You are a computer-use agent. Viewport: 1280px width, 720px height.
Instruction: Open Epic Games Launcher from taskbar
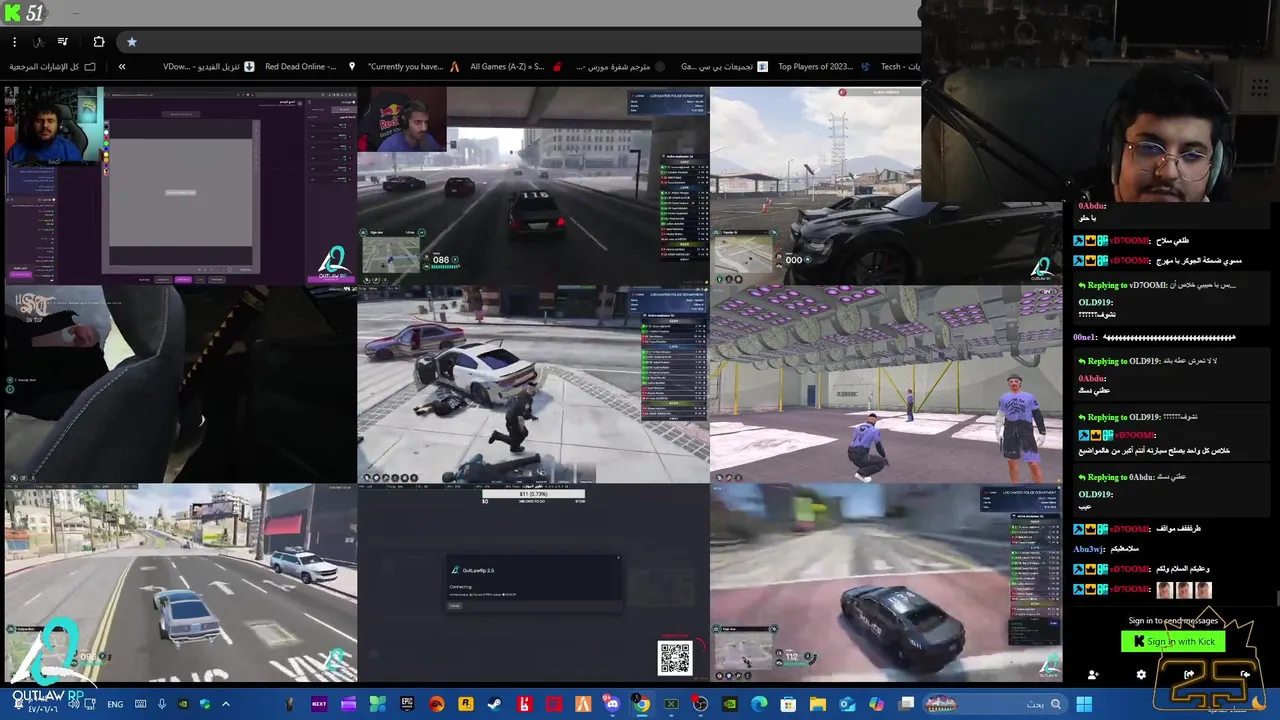407,704
